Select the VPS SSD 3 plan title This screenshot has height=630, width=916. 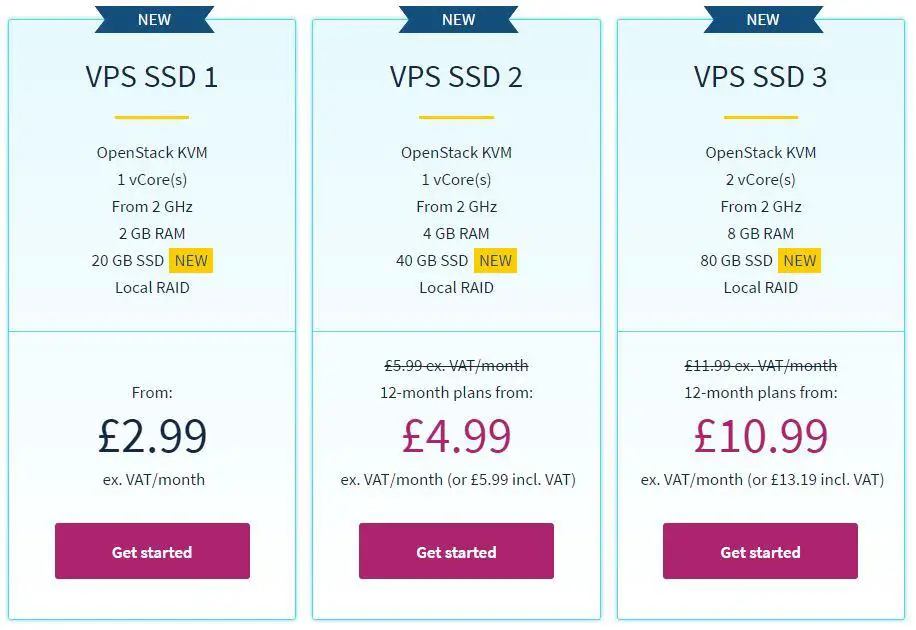[760, 77]
